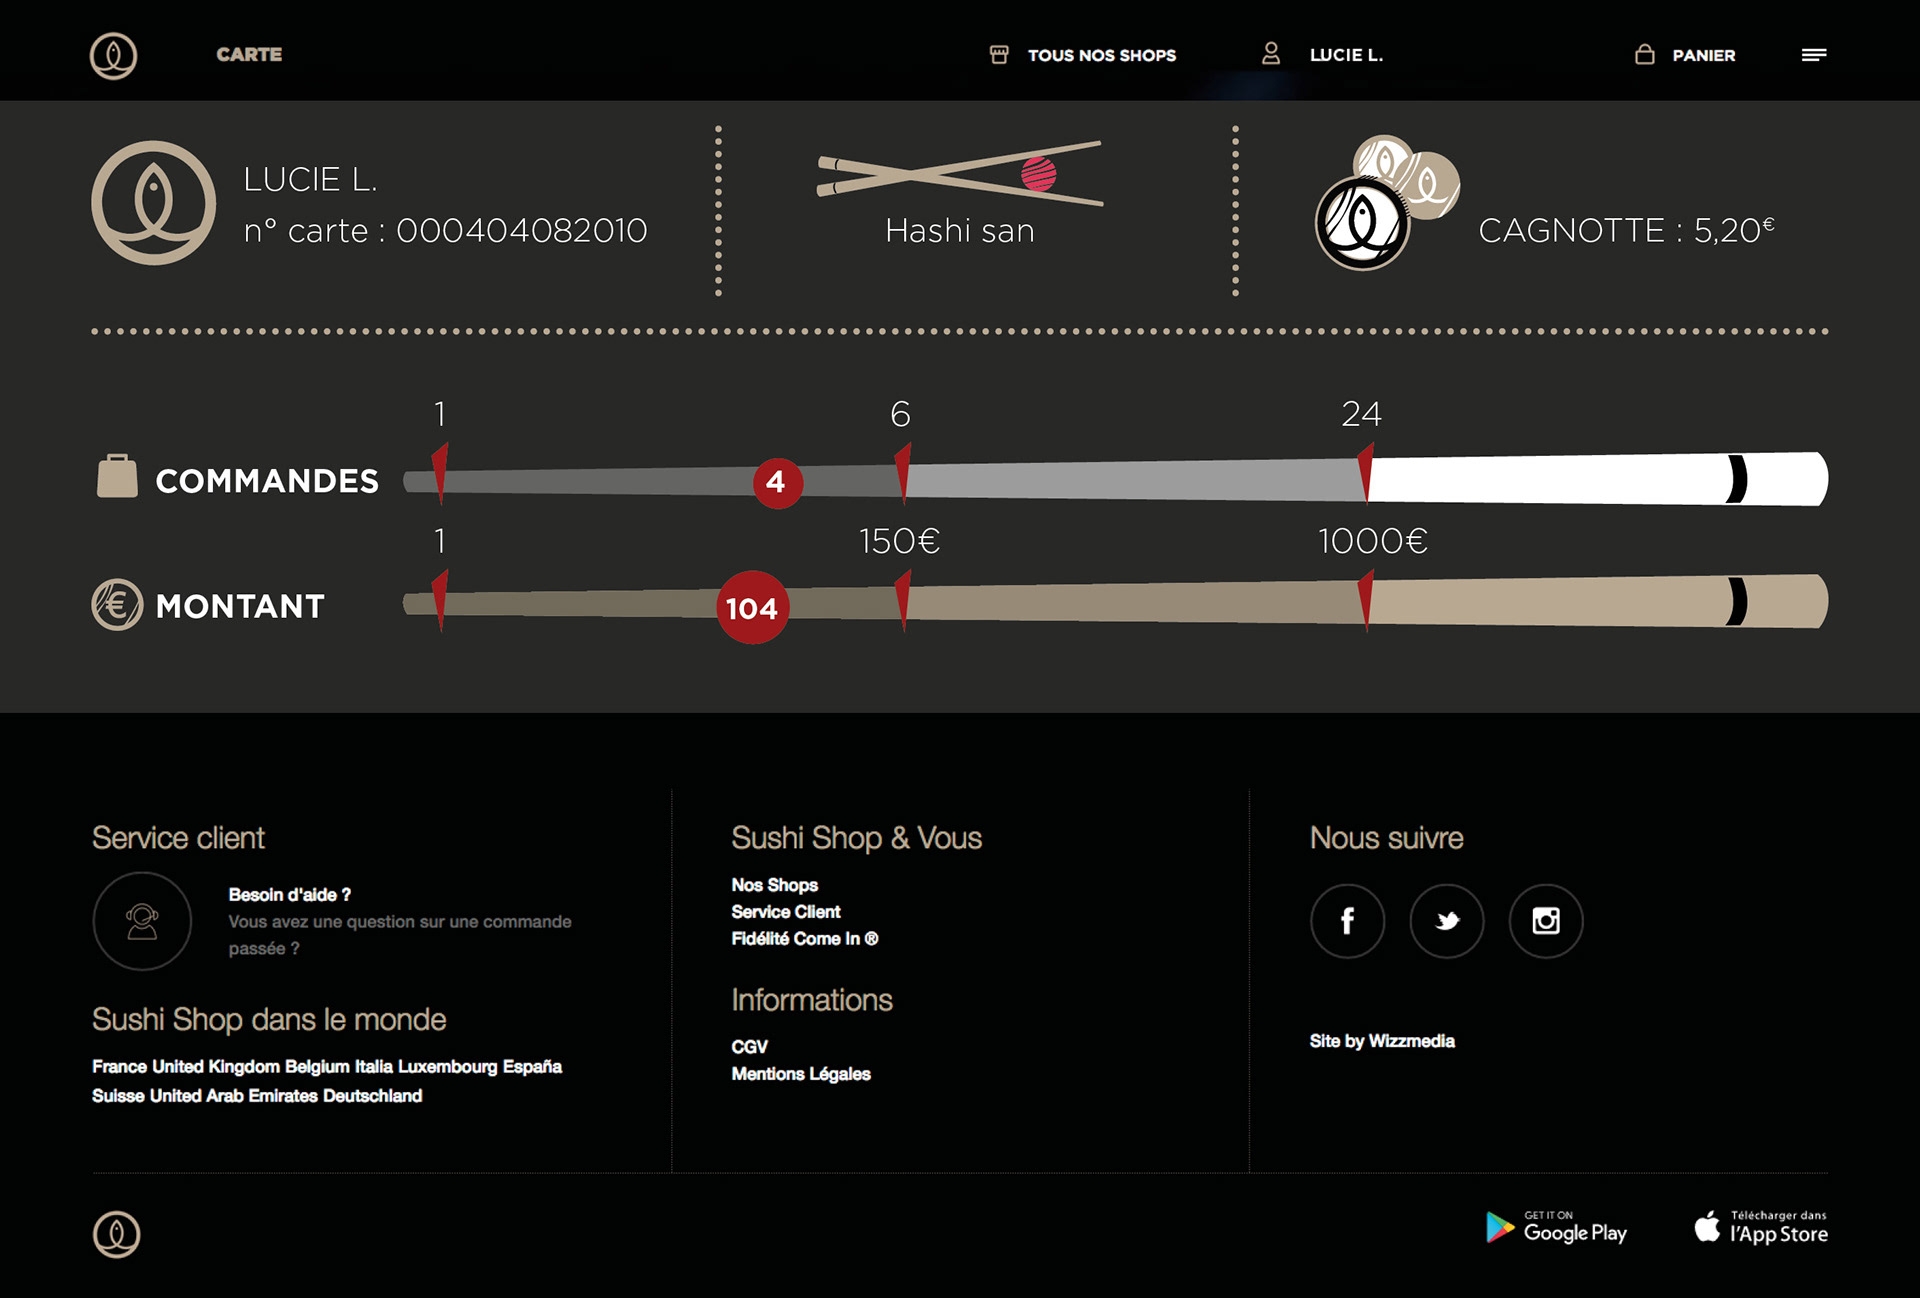Open the Carte menu item

pyautogui.click(x=249, y=55)
